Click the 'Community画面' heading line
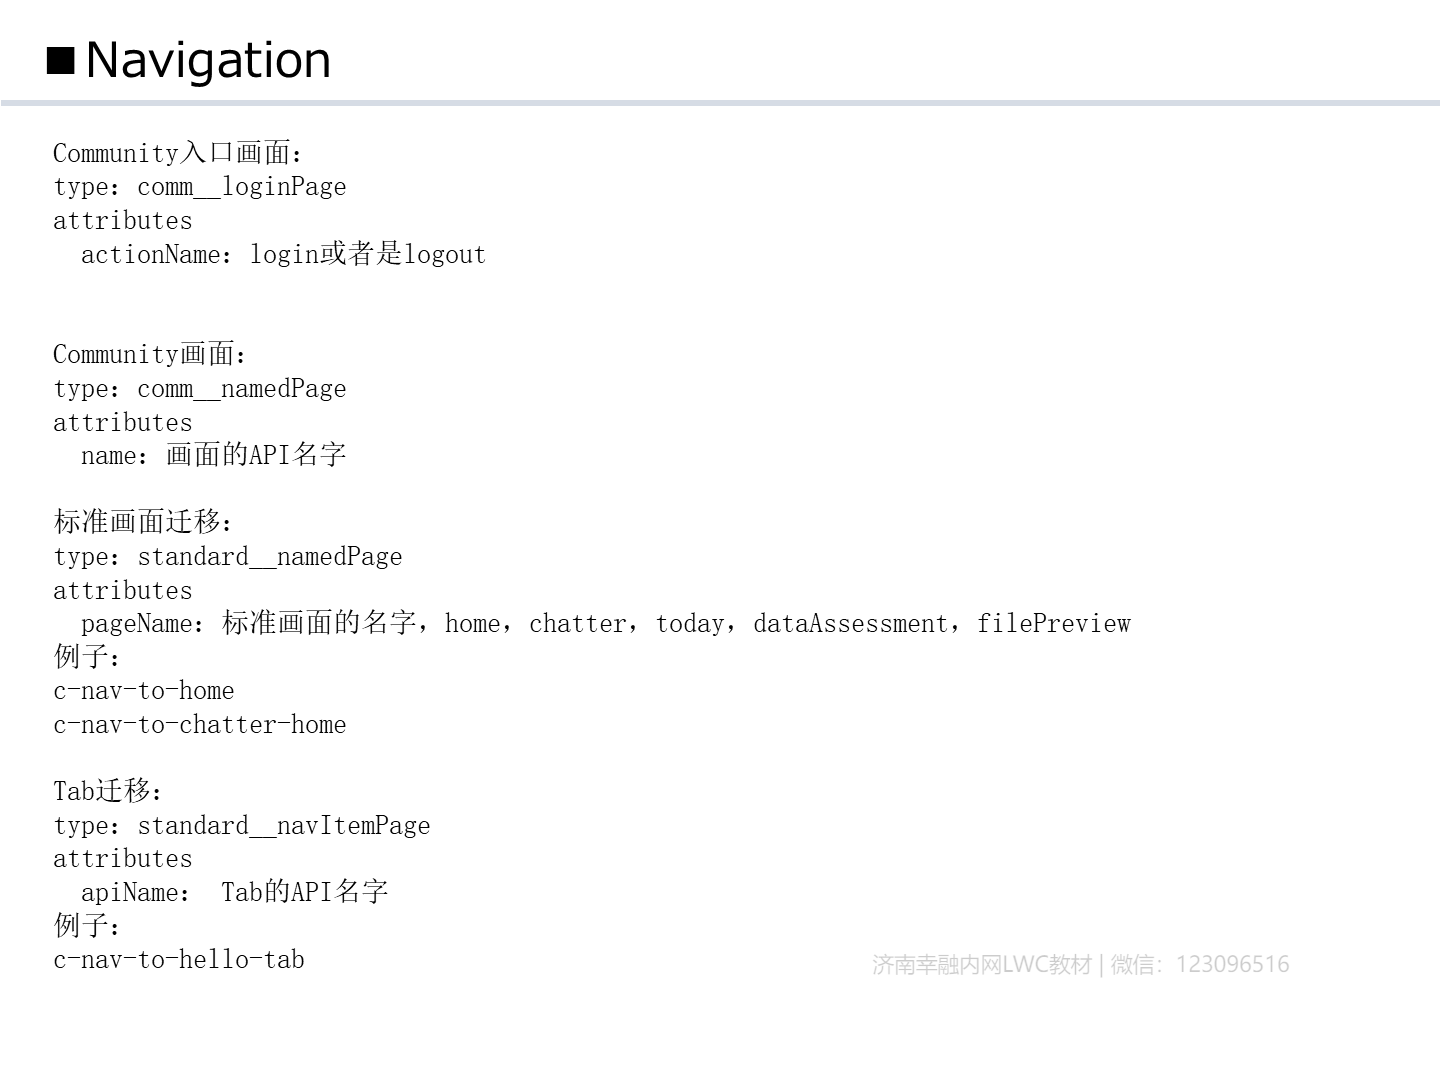 [x=149, y=354]
